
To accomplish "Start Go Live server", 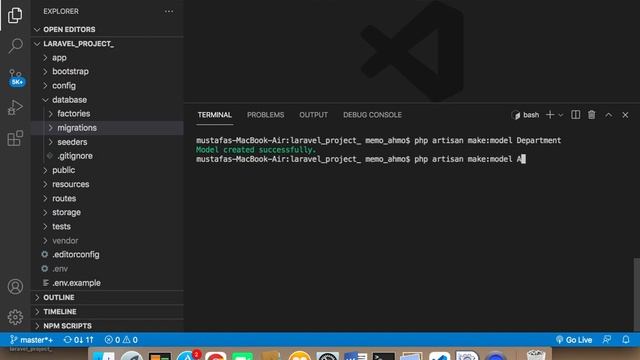I will (573, 340).
